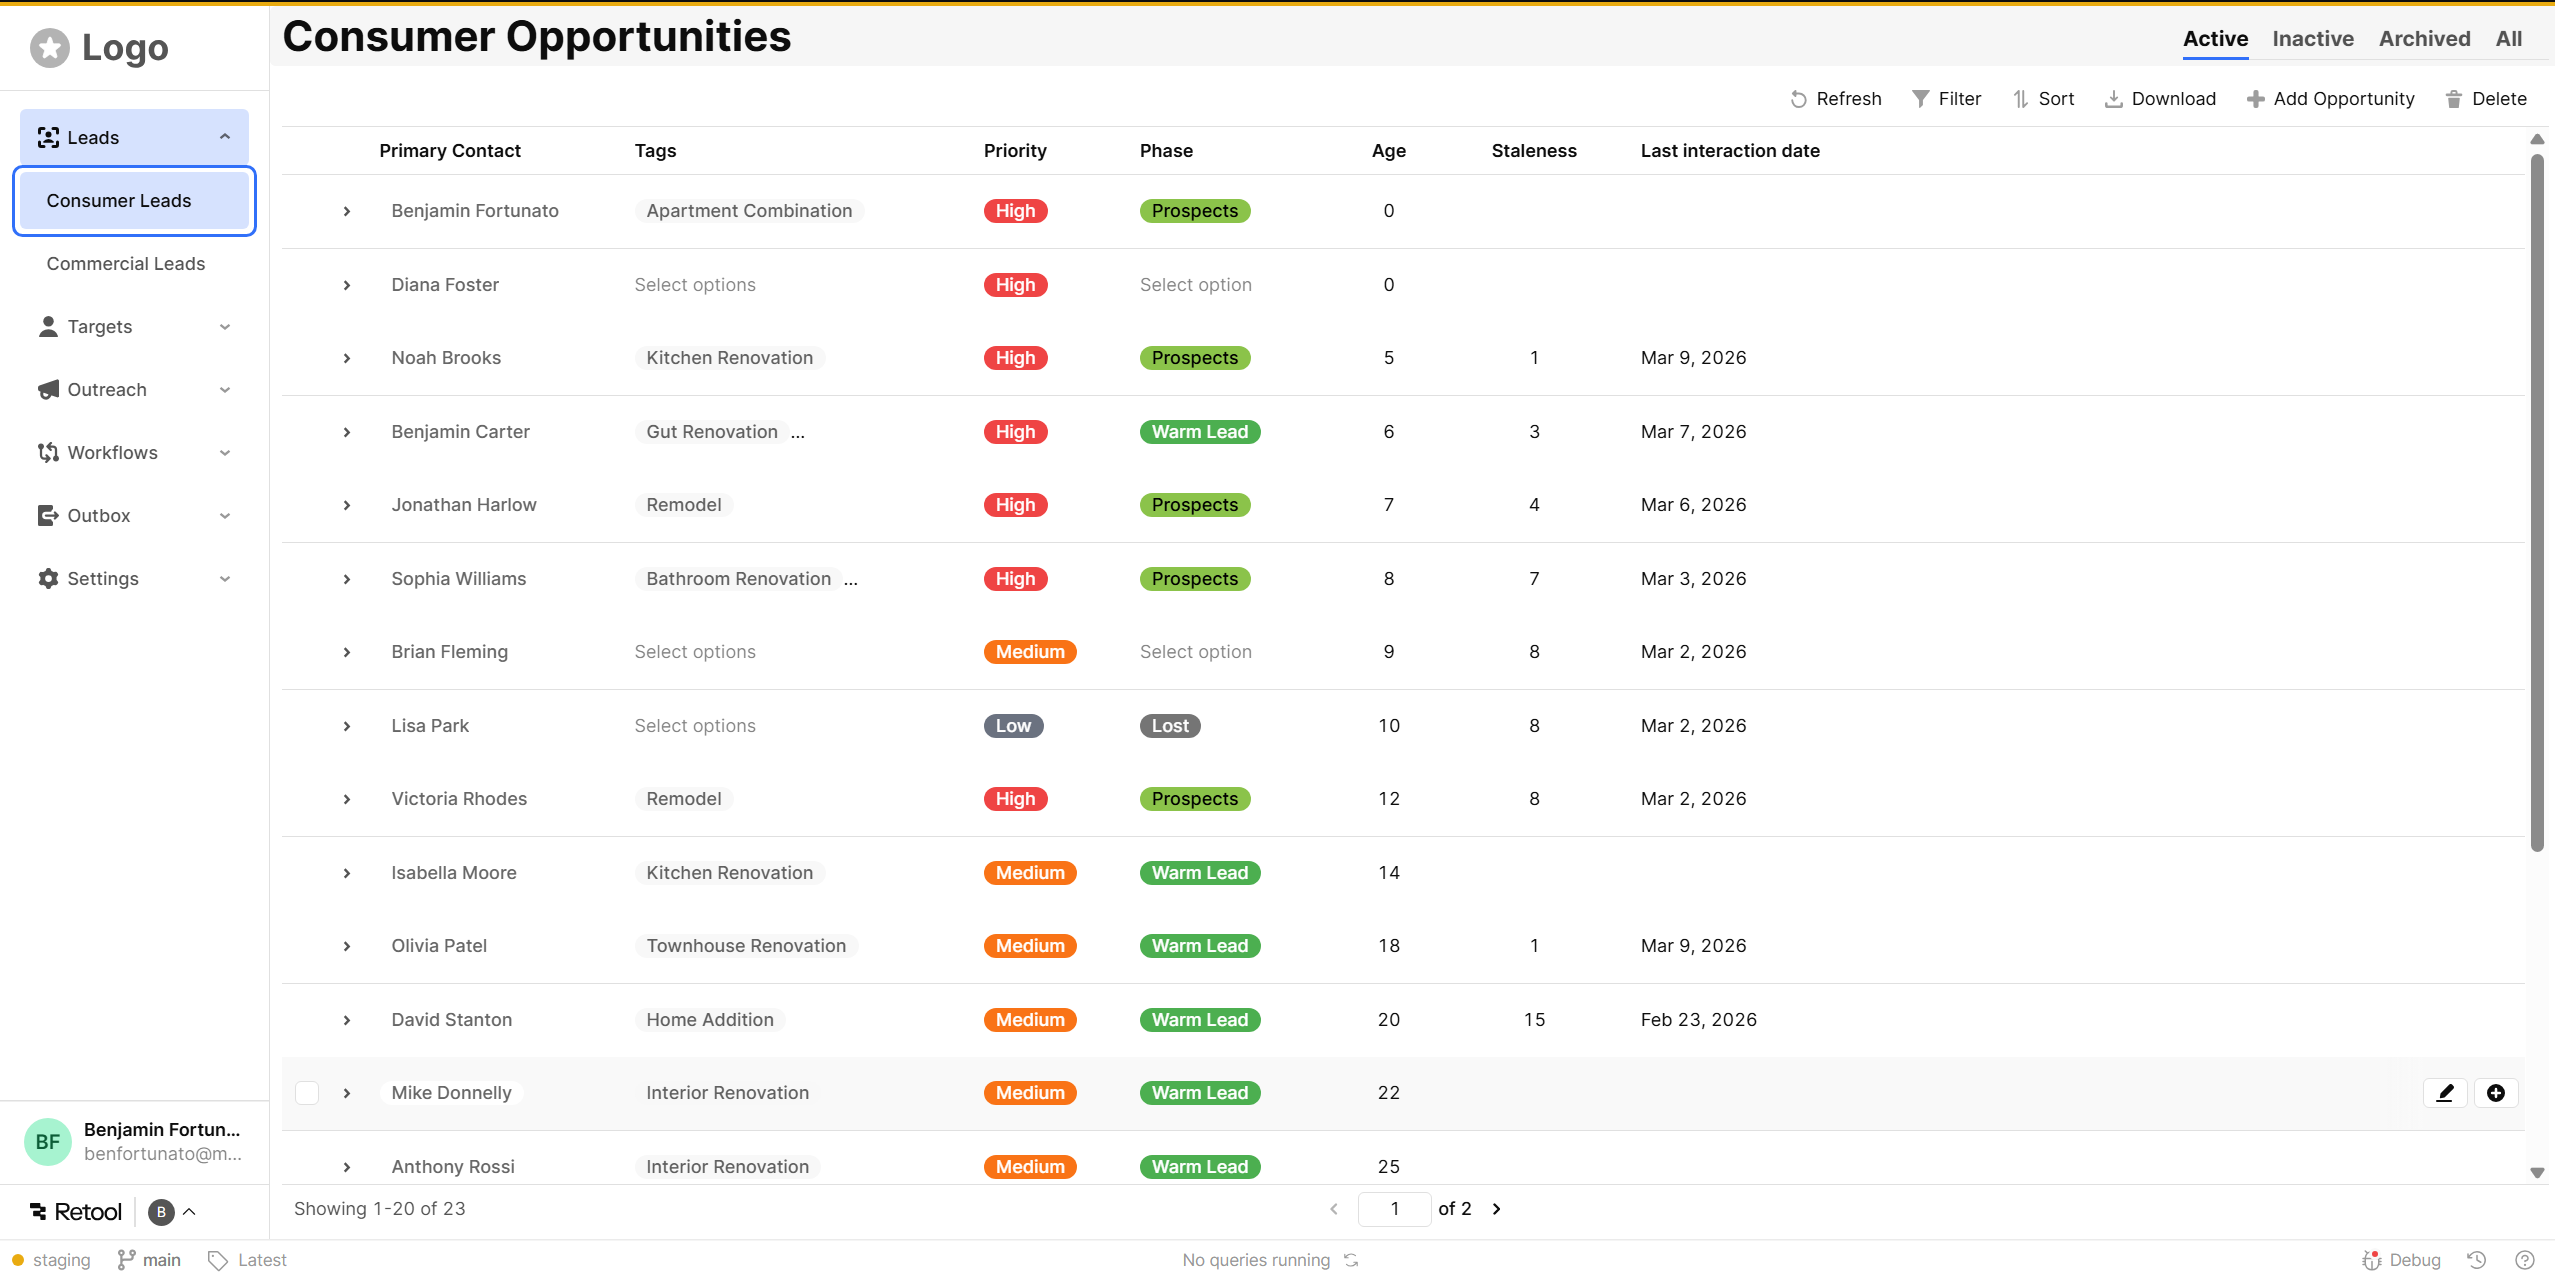The height and width of the screenshot is (1278, 2555).
Task: Switch to the Inactive tab
Action: pyautogui.click(x=2312, y=39)
